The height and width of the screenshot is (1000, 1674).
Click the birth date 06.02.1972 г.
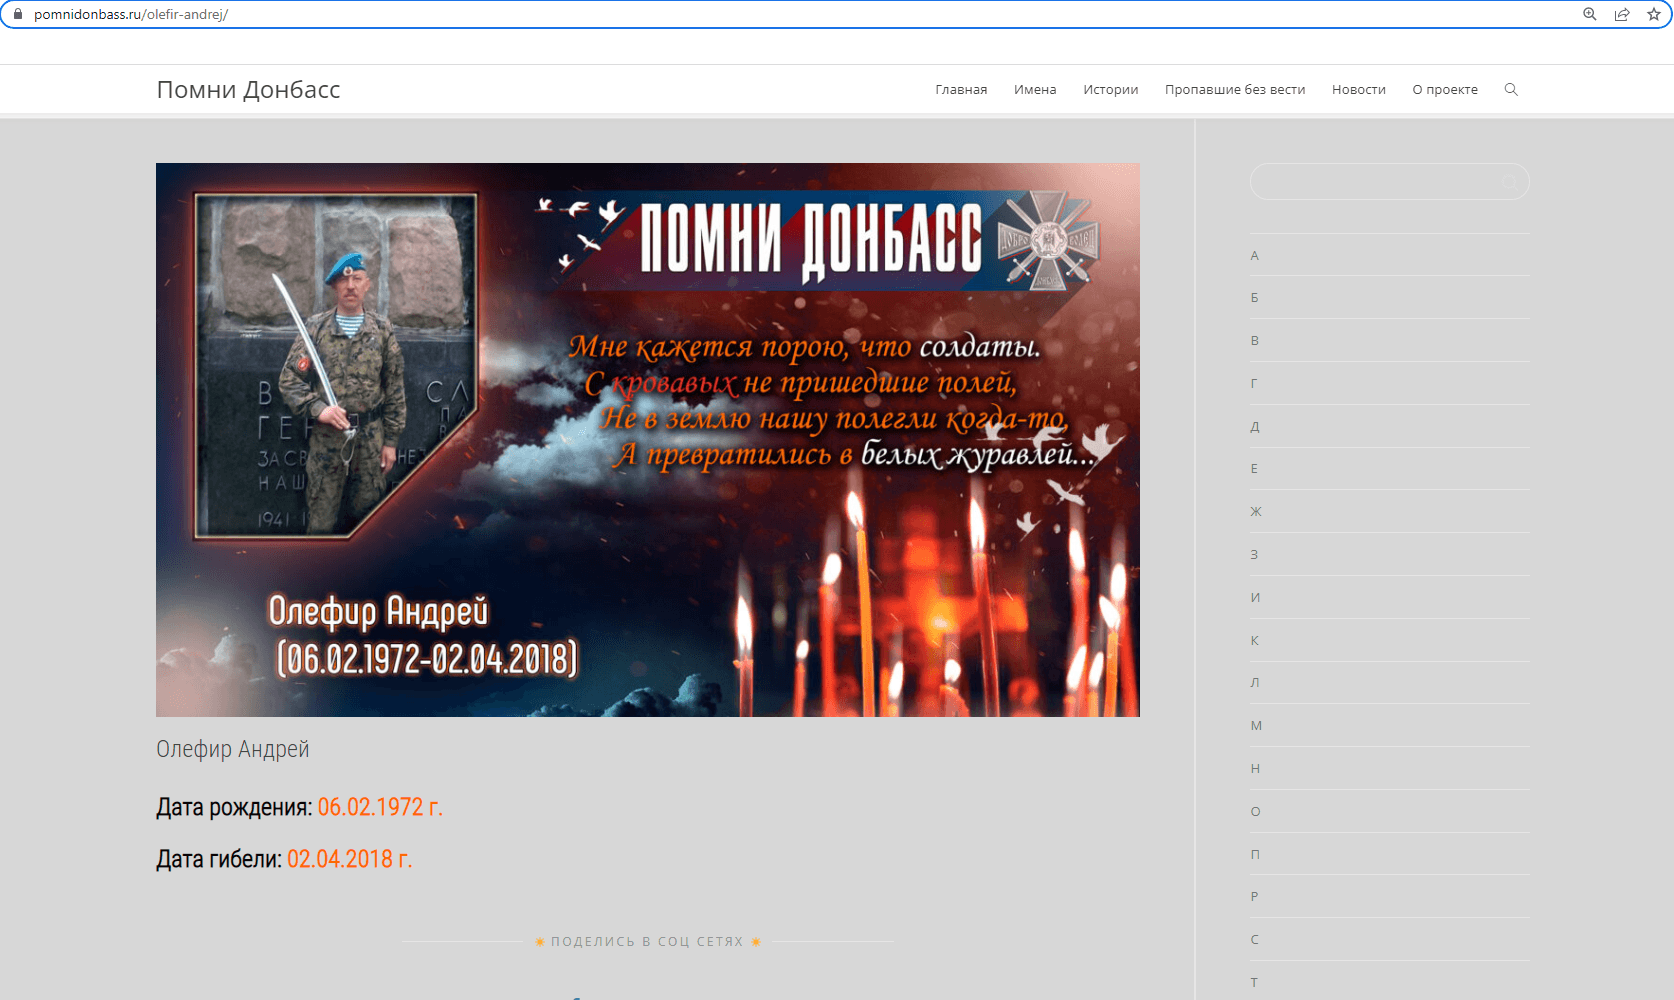pos(380,807)
